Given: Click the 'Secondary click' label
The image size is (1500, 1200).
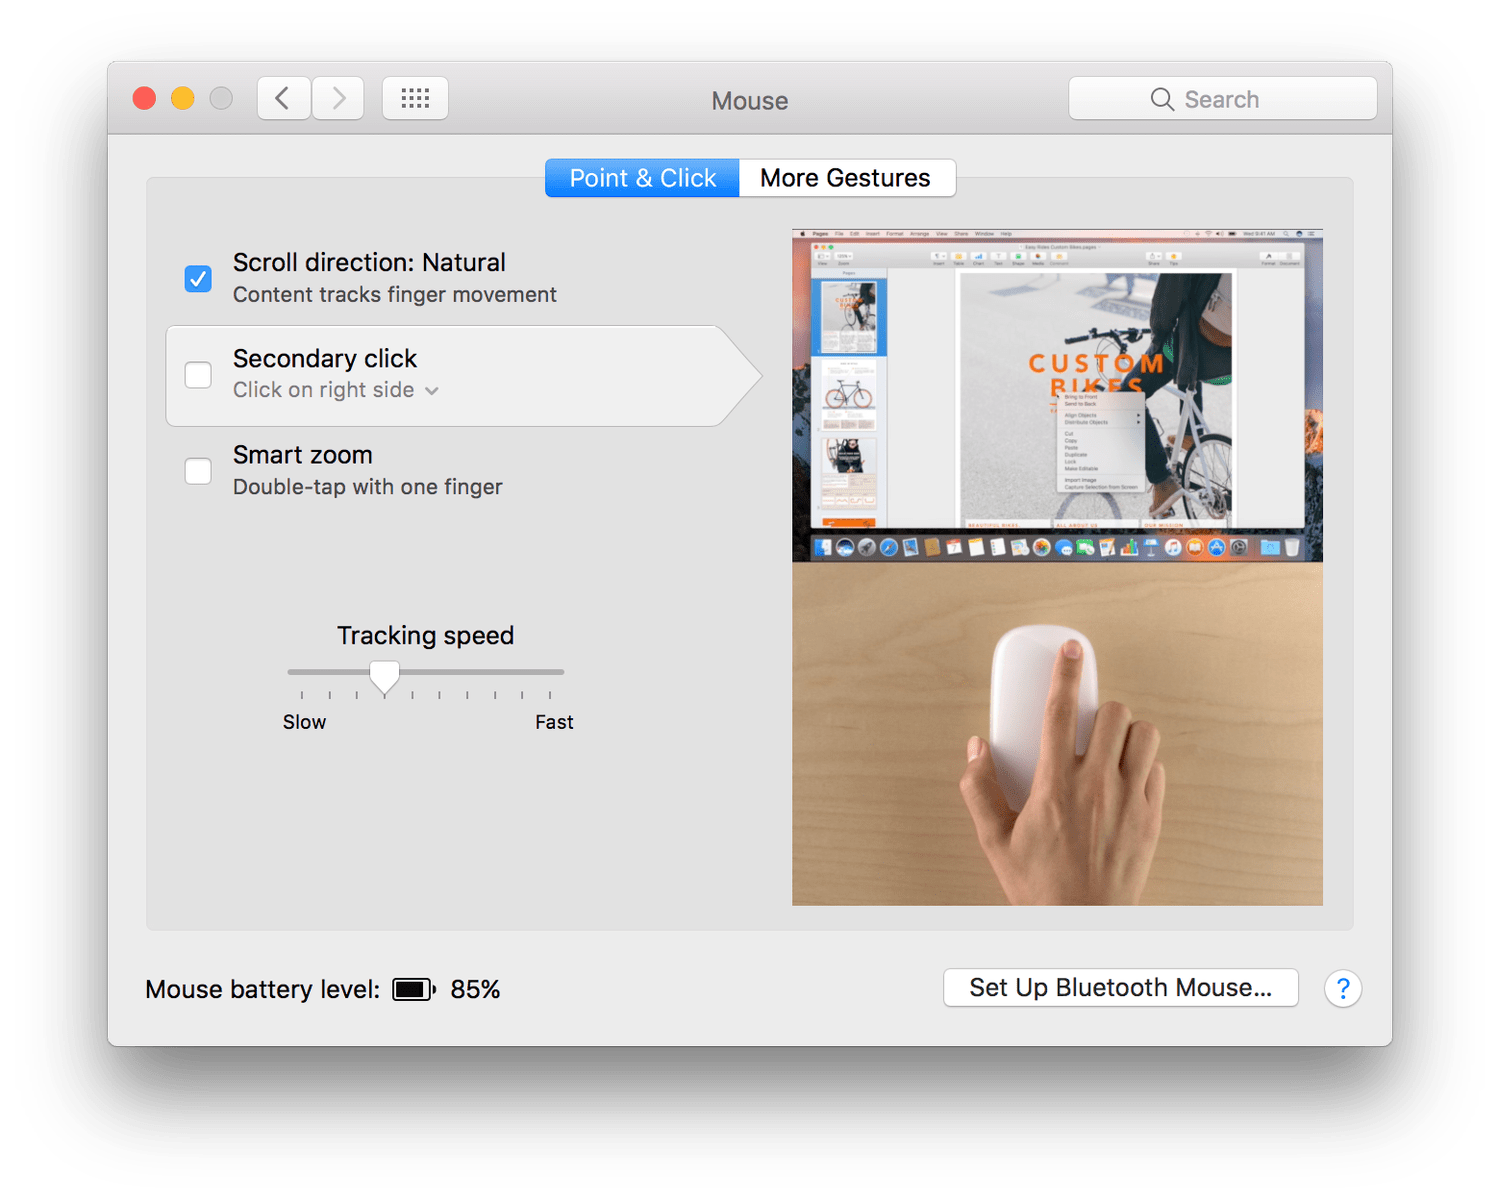Looking at the screenshot, I should [325, 359].
